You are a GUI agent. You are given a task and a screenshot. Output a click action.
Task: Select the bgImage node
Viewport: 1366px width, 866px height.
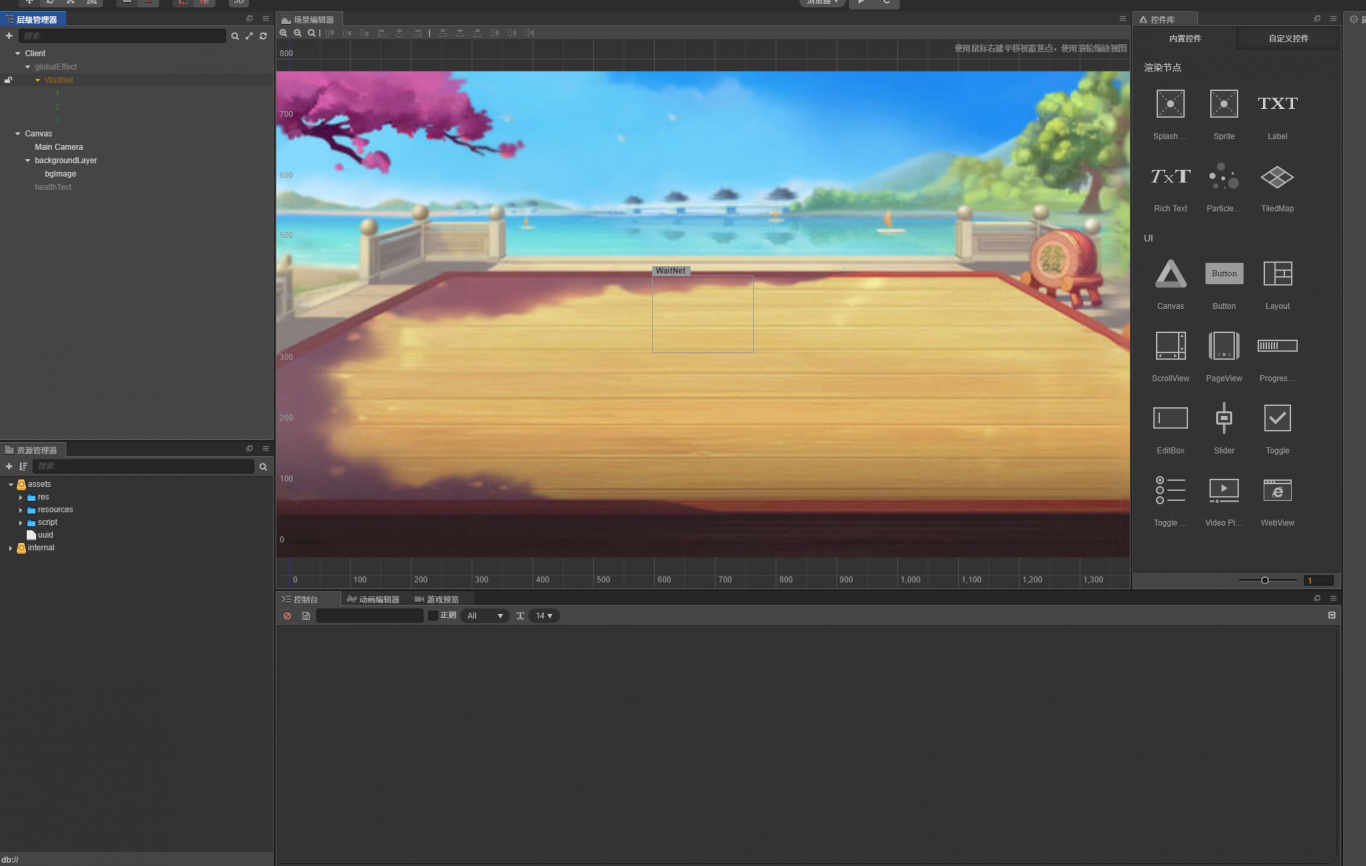point(60,174)
